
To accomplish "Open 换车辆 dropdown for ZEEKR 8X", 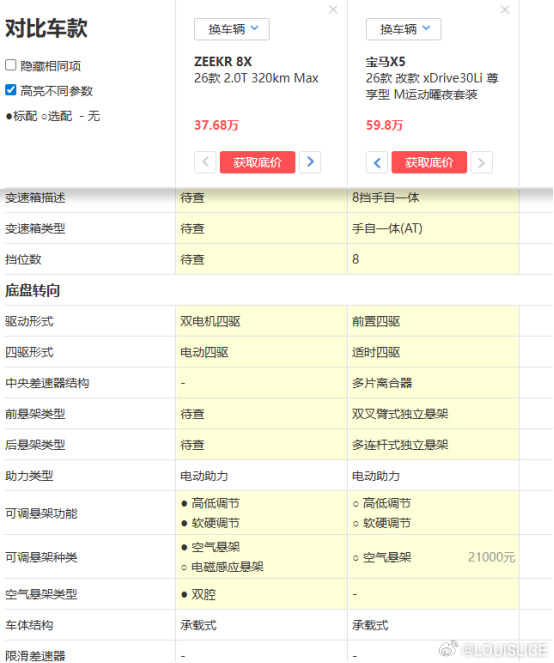I will (232, 29).
